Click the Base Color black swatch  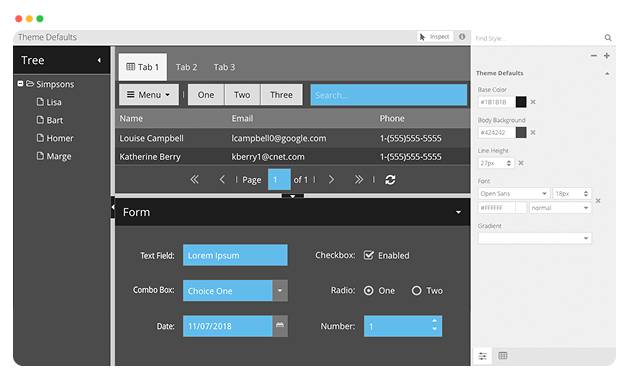[521, 102]
